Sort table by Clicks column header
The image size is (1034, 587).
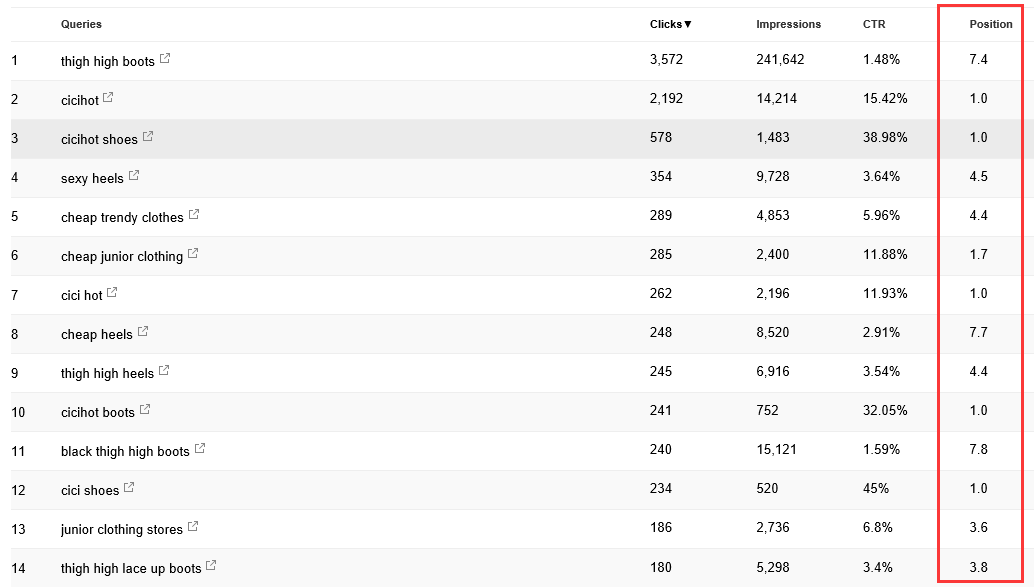pyautogui.click(x=671, y=24)
